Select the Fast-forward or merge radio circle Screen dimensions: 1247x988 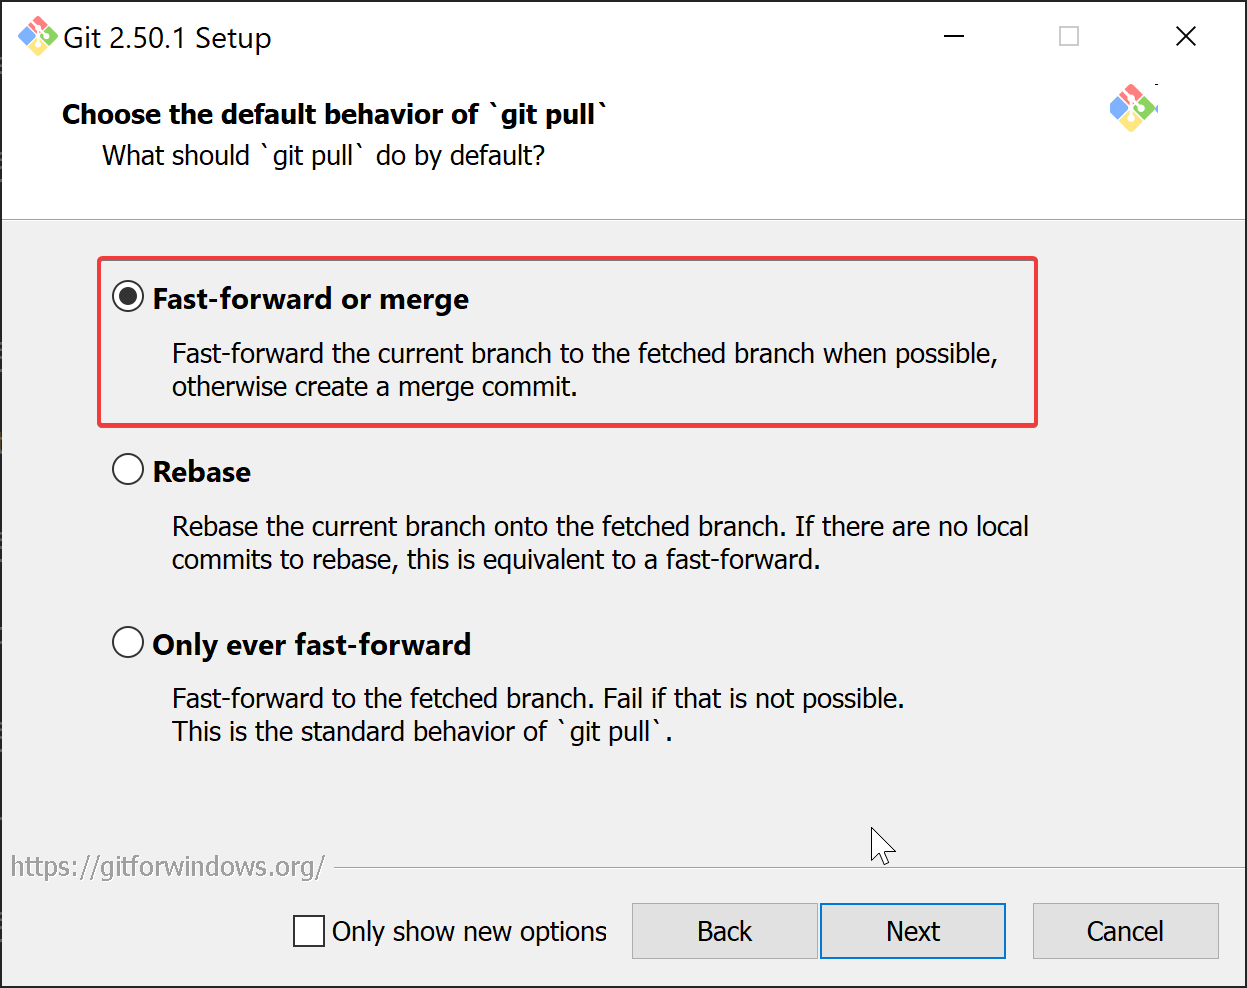pyautogui.click(x=128, y=297)
